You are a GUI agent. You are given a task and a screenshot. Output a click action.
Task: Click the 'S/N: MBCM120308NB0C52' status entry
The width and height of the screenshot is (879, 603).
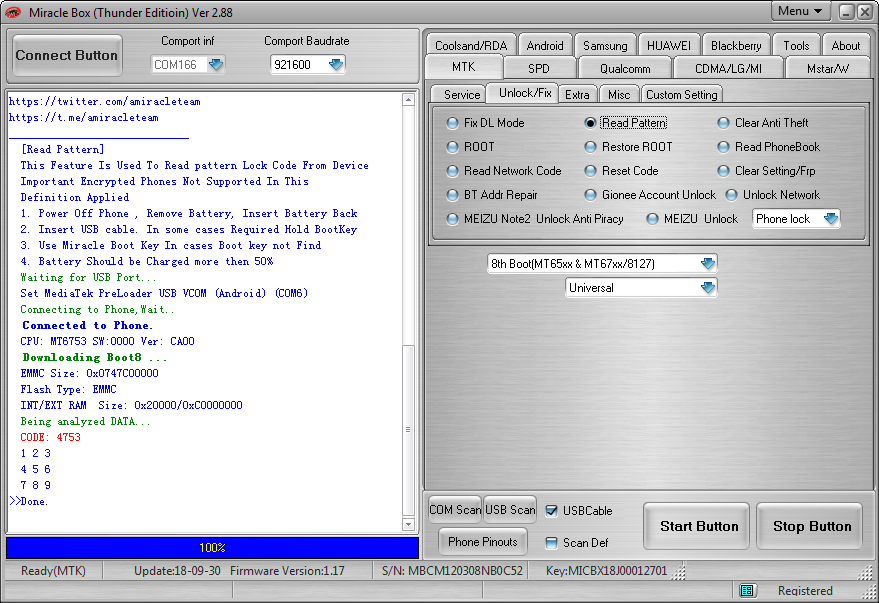click(452, 571)
